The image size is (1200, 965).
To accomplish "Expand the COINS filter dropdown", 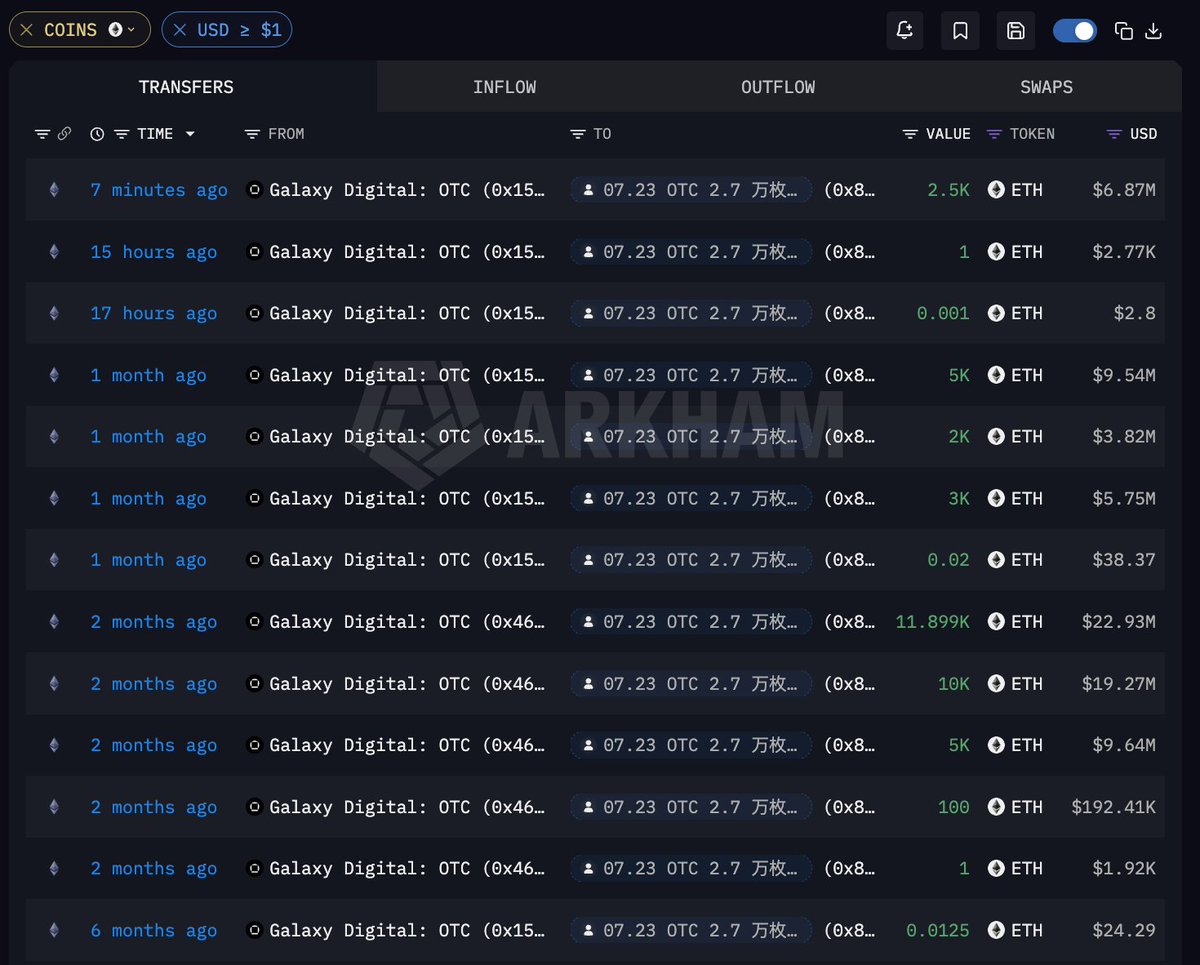I will [x=130, y=30].
